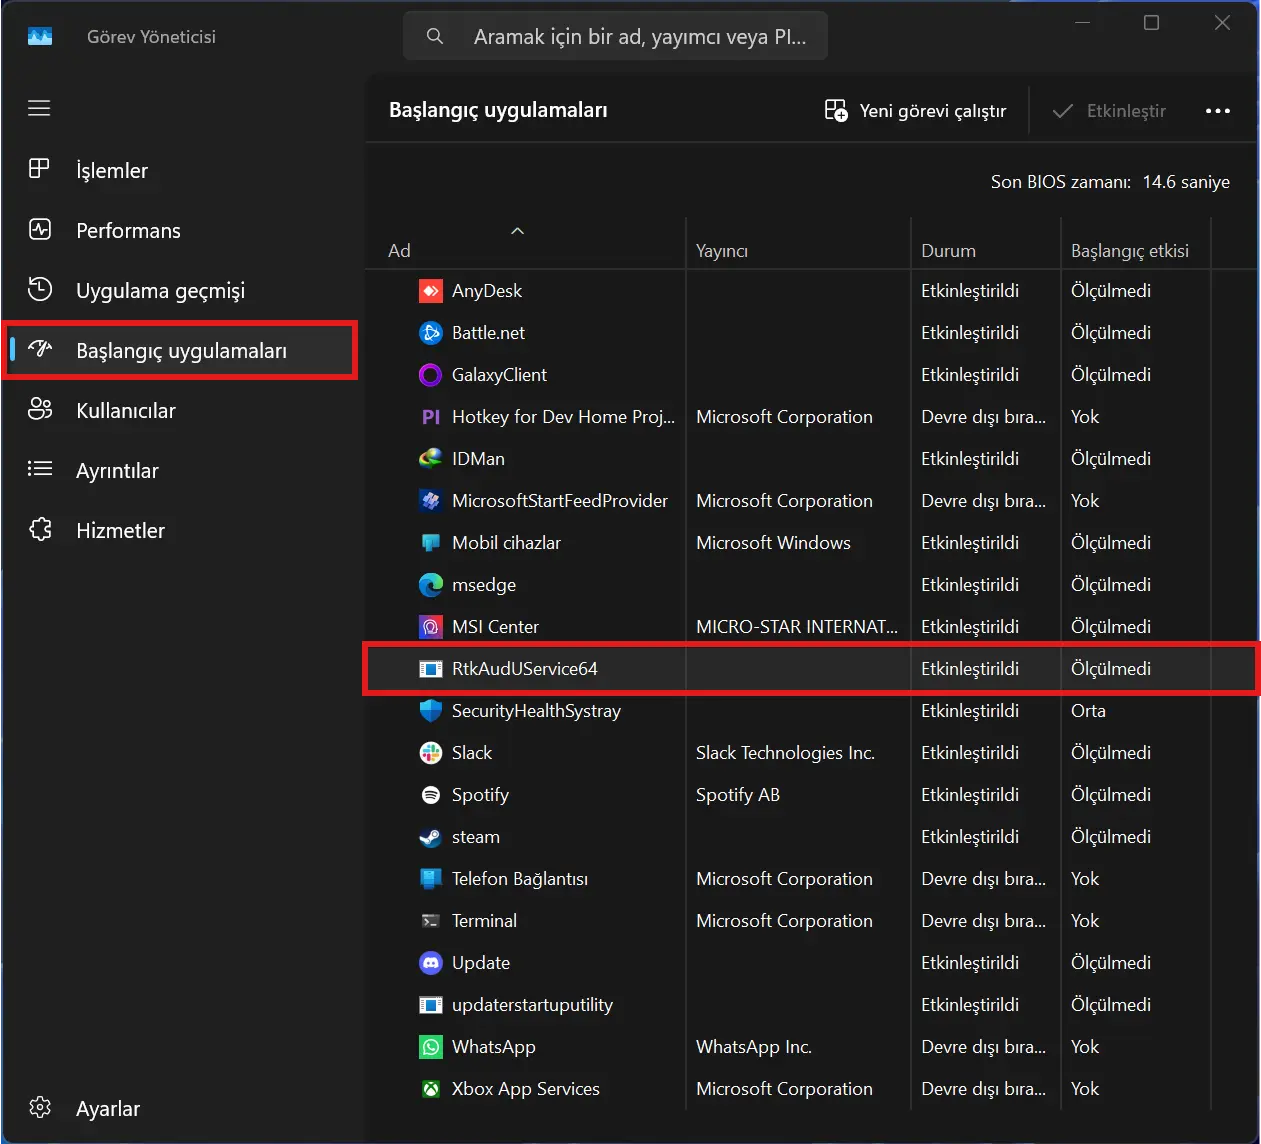Screen dimensions: 1261x1144
Task: Click Yeni görevi çalıştır button
Action: click(x=915, y=110)
